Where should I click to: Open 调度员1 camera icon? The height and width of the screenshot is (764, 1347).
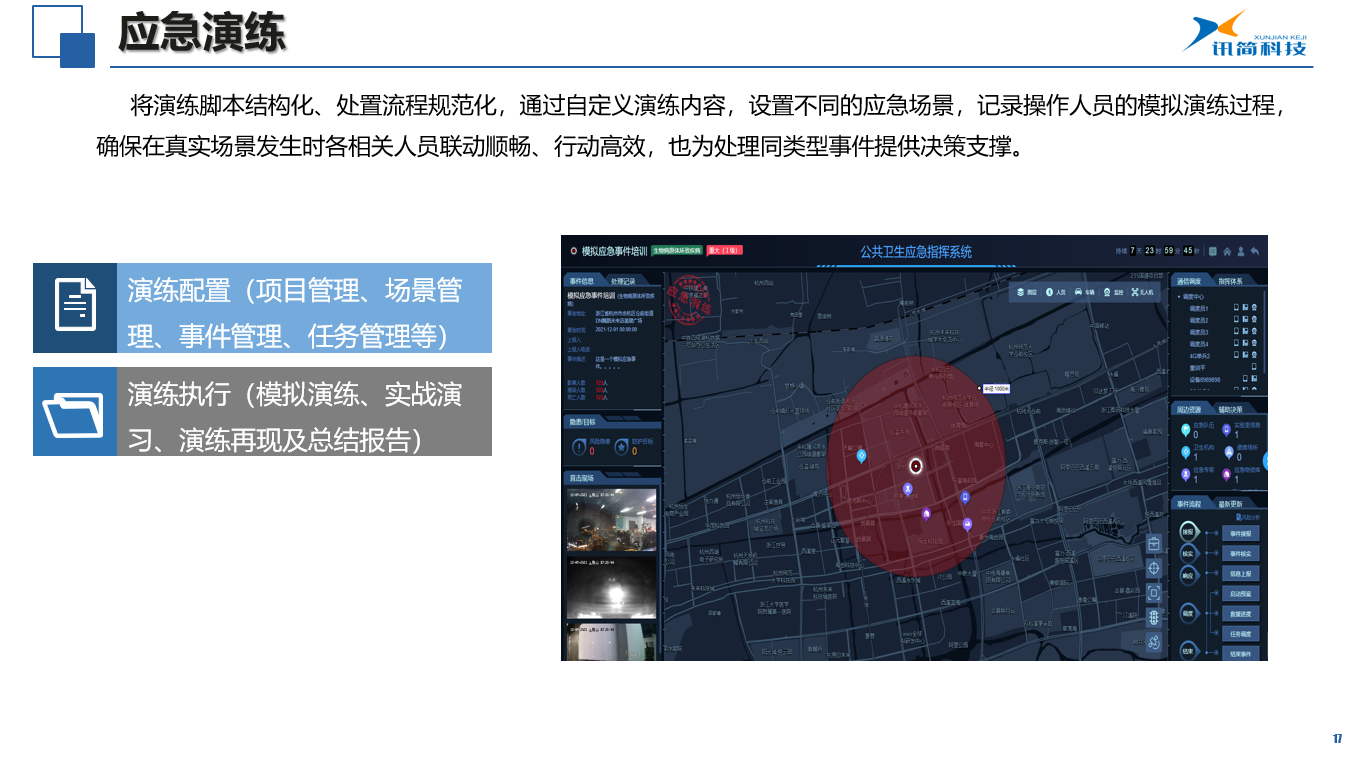point(1254,307)
